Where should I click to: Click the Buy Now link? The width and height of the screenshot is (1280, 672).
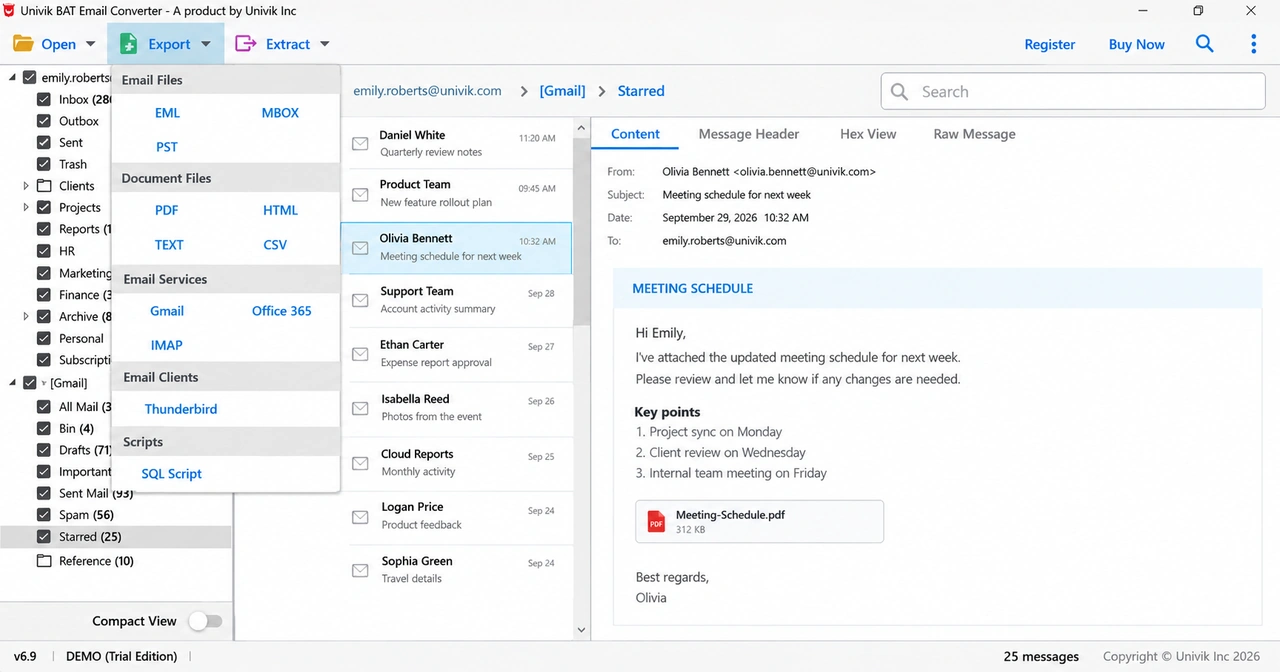[1137, 44]
